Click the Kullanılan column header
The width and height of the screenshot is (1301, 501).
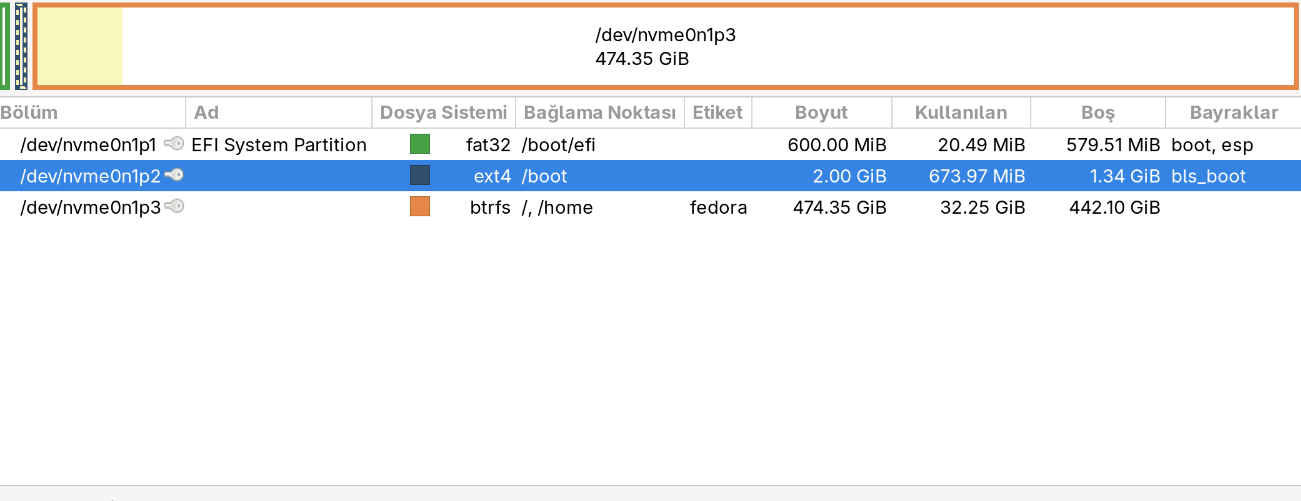[960, 113]
